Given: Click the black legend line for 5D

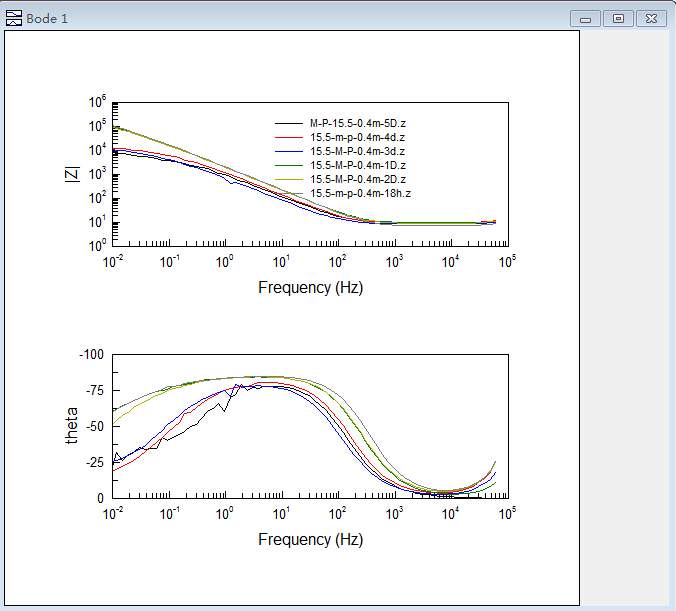Looking at the screenshot, I should tap(289, 124).
